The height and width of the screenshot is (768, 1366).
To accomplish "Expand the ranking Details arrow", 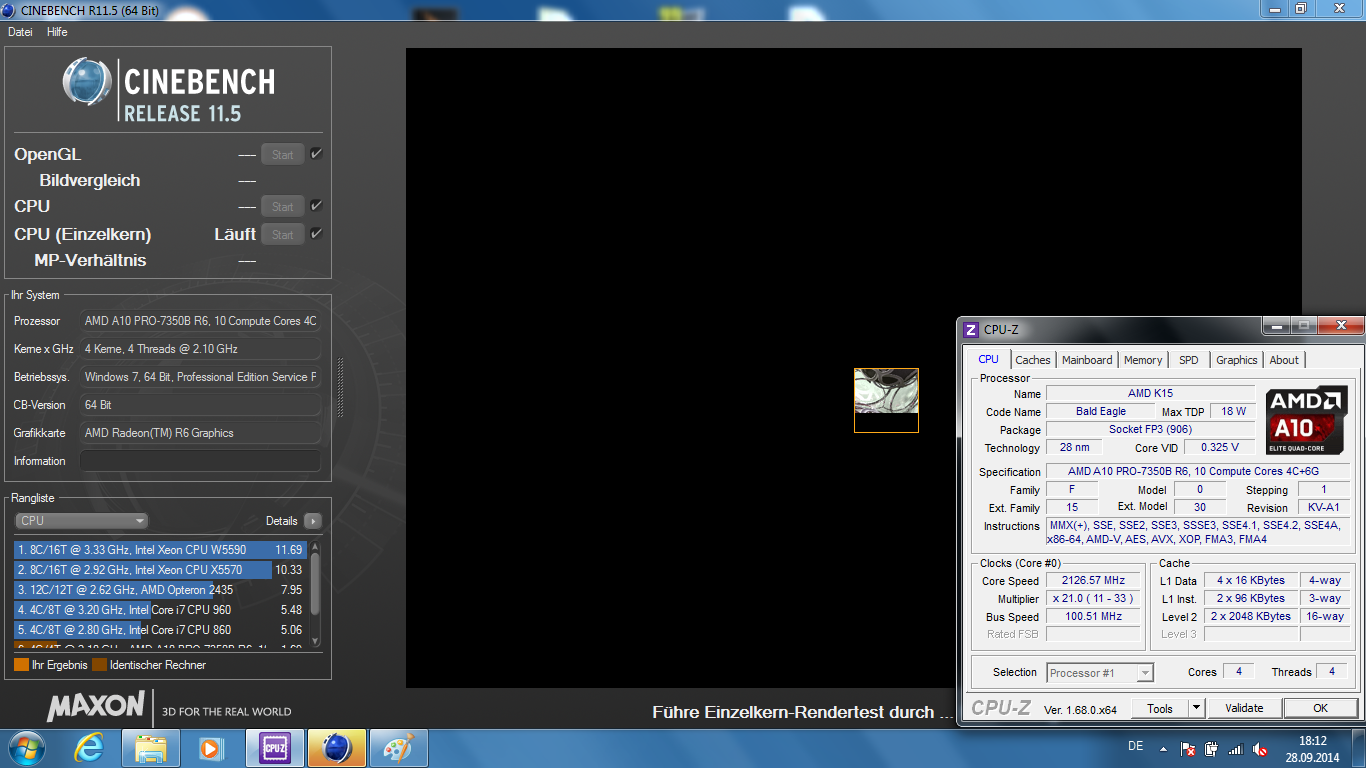I will point(313,521).
